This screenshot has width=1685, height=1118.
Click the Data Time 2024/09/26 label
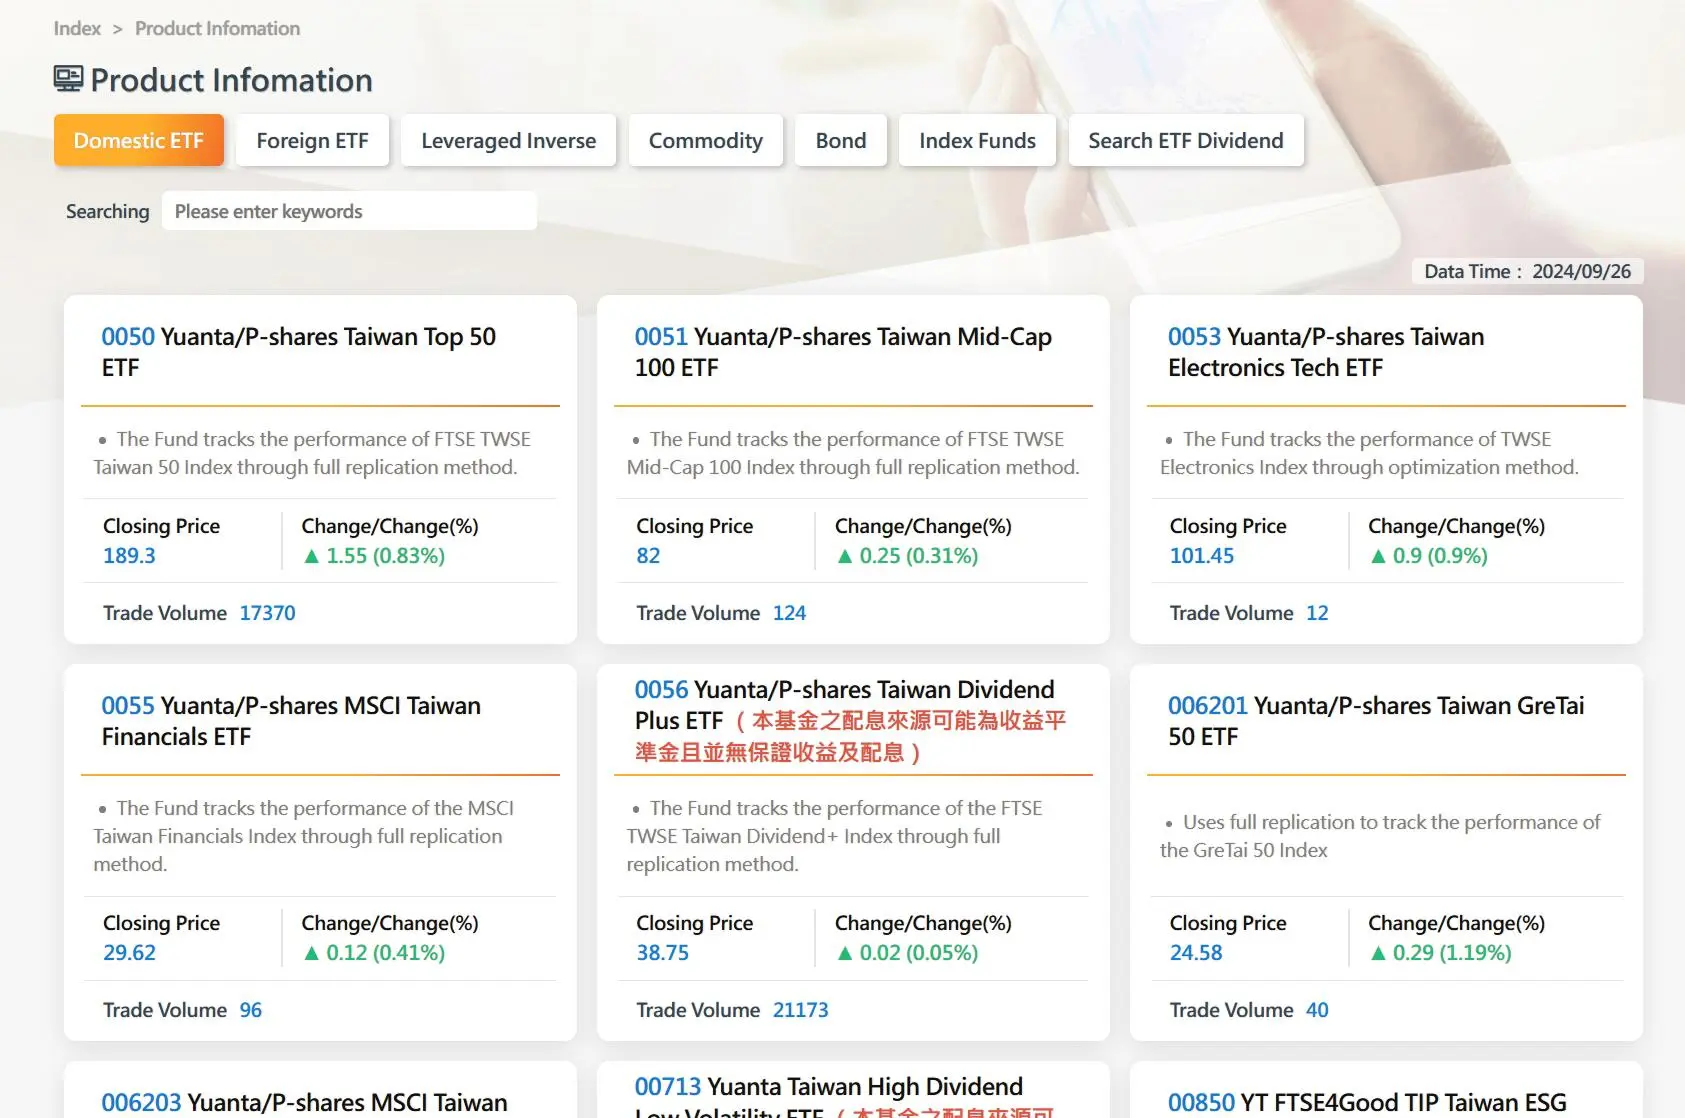click(x=1527, y=271)
